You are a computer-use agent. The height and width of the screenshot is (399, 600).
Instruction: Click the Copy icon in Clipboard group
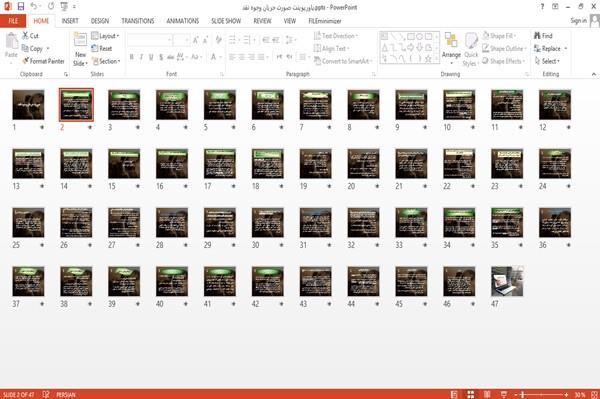click(25, 48)
